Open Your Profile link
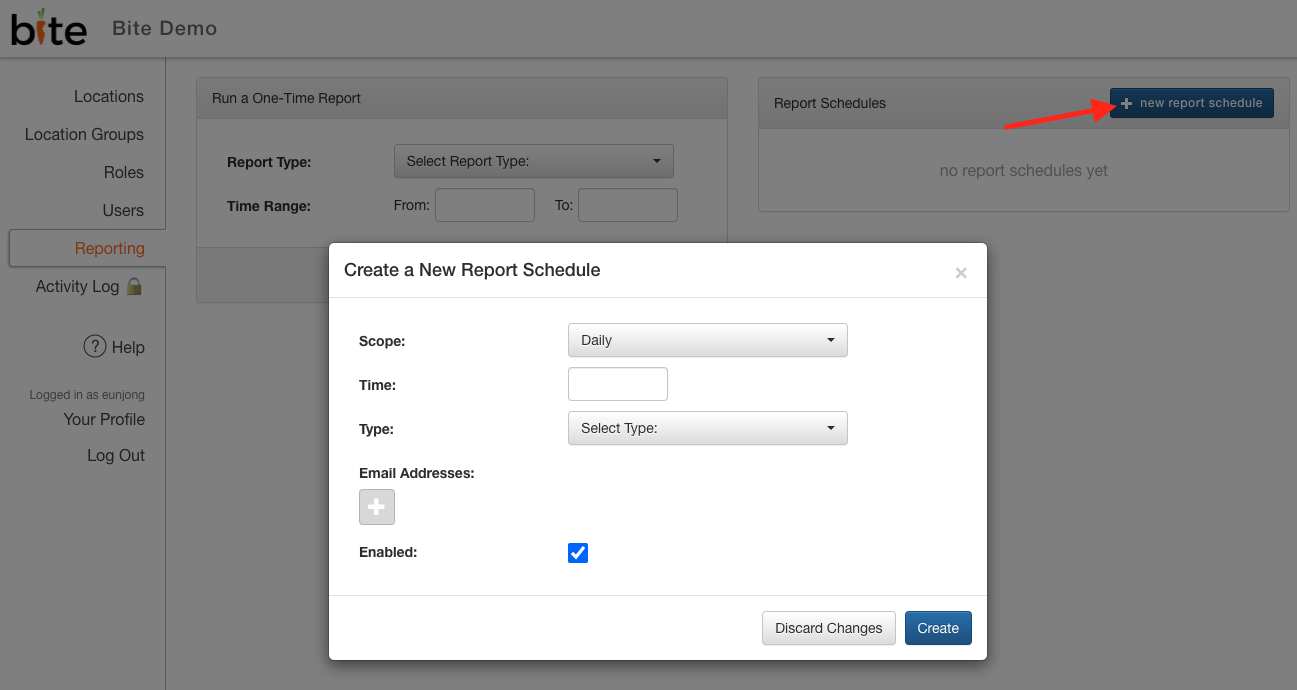This screenshot has width=1297, height=690. [x=104, y=419]
